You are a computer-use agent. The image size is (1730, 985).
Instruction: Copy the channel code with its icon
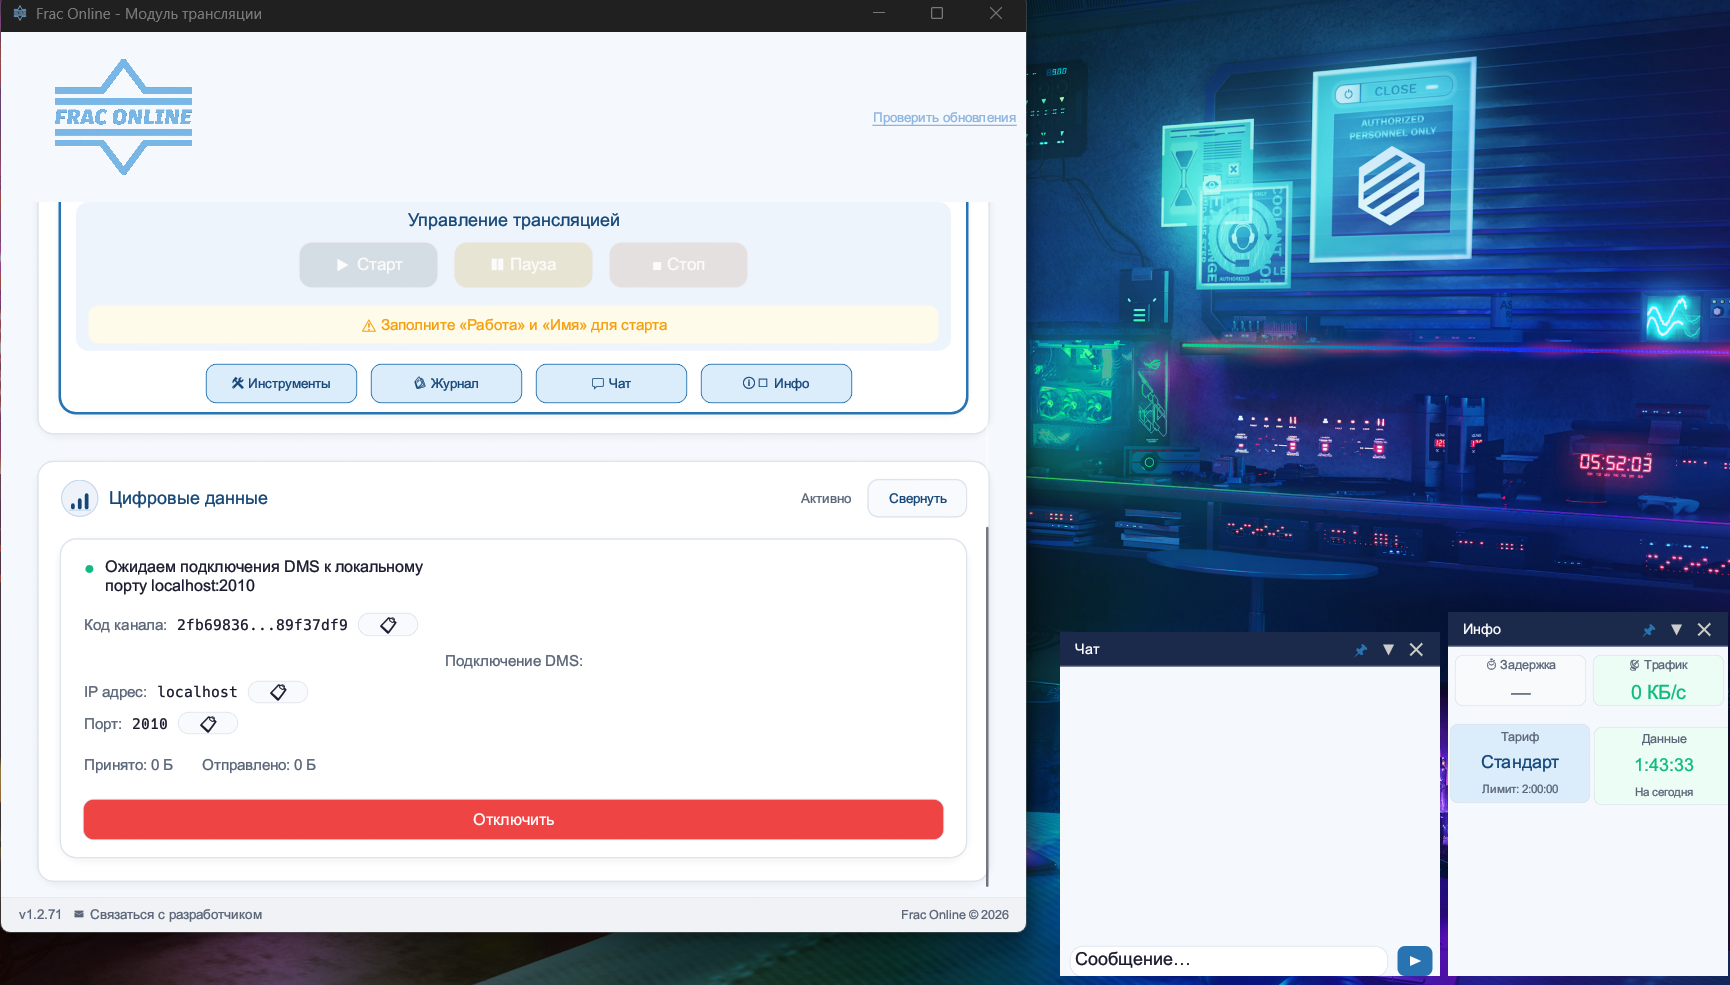pyautogui.click(x=388, y=625)
